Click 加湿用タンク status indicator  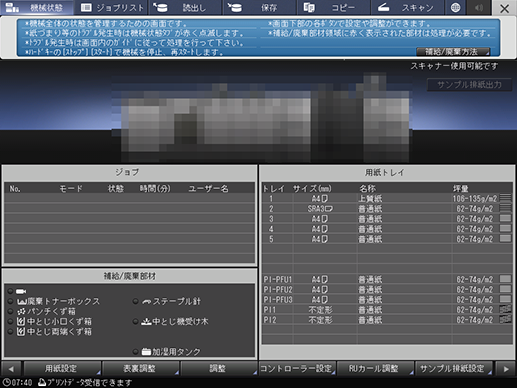tap(135, 352)
